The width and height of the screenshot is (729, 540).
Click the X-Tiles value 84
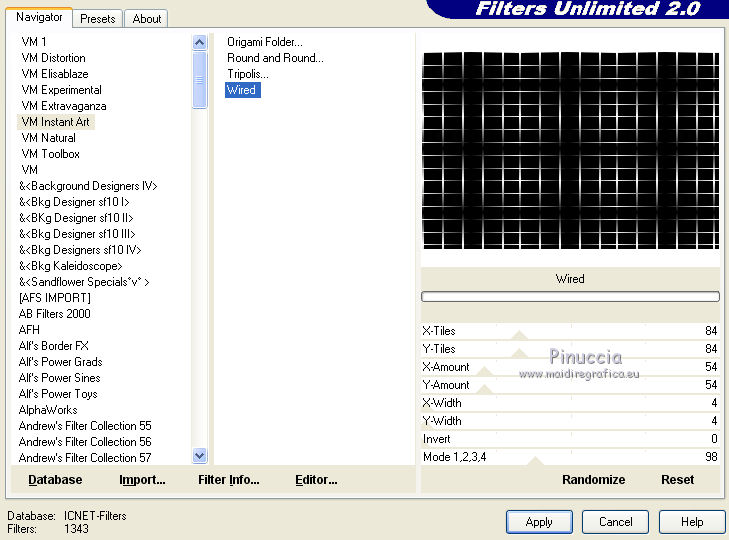click(x=711, y=331)
